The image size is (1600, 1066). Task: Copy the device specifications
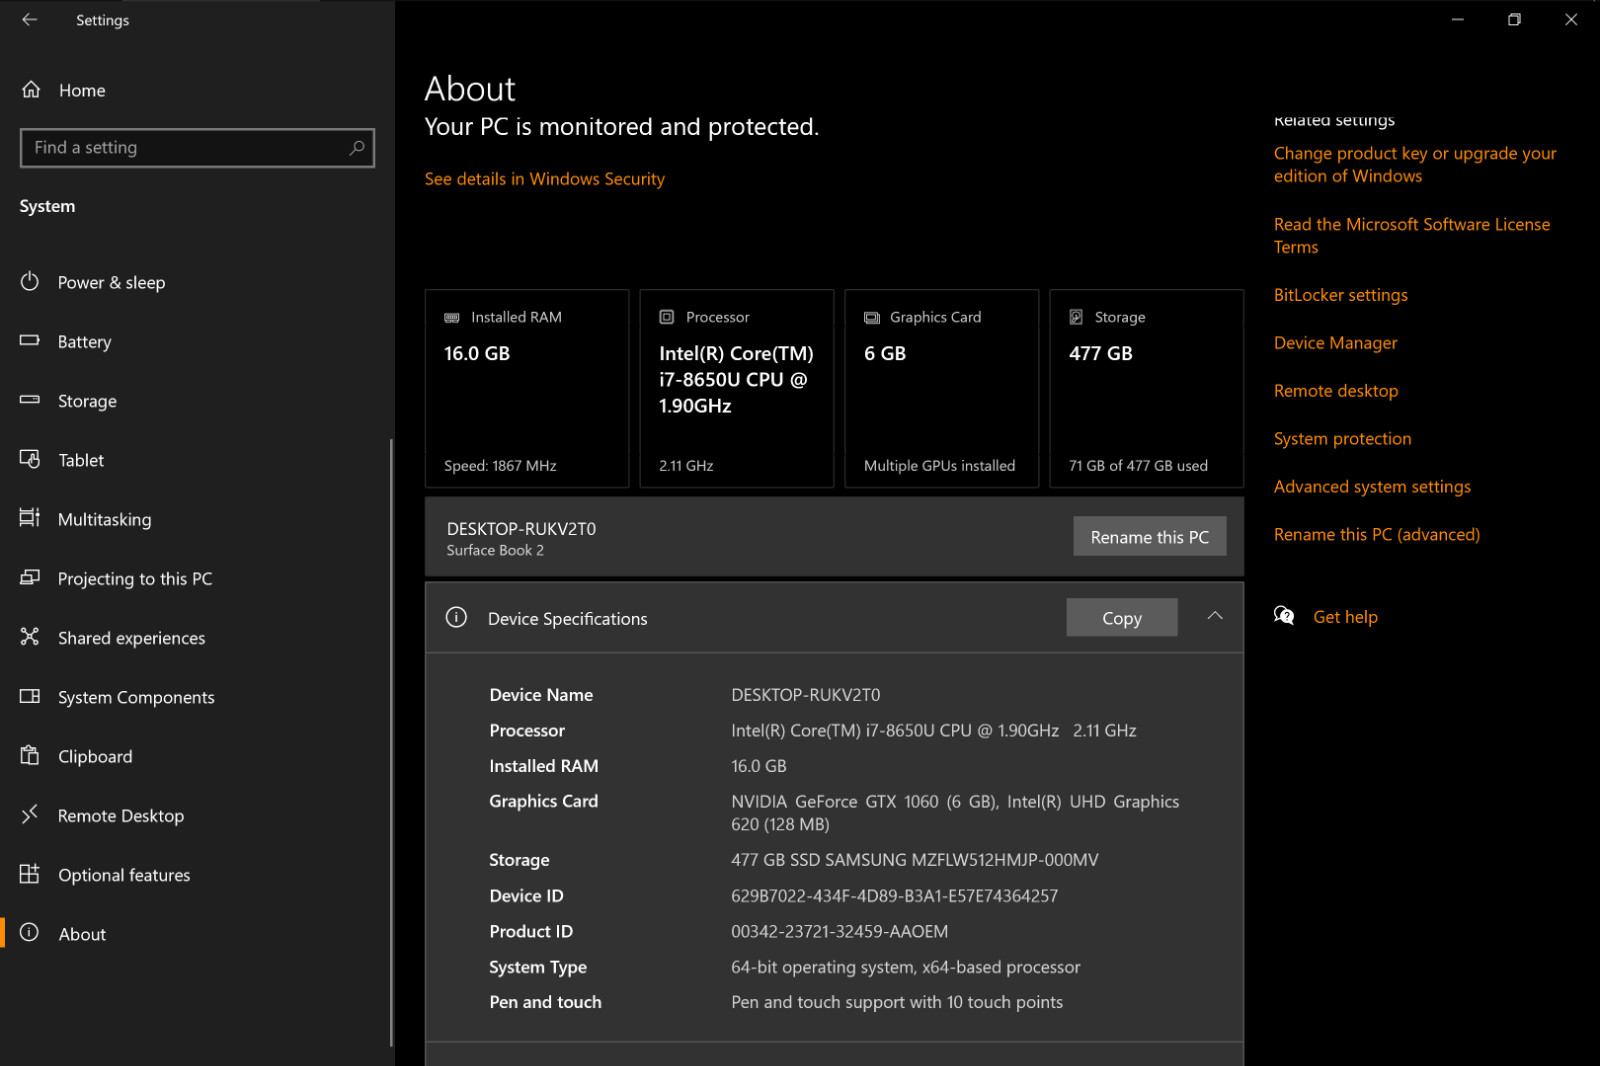[1122, 618]
